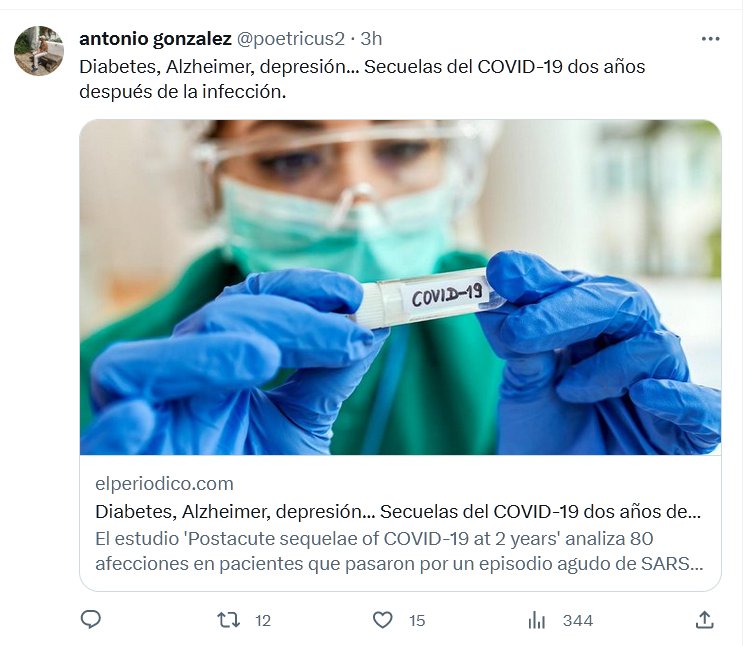
Task: Open the reply comment icon
Action: pyautogui.click(x=91, y=620)
